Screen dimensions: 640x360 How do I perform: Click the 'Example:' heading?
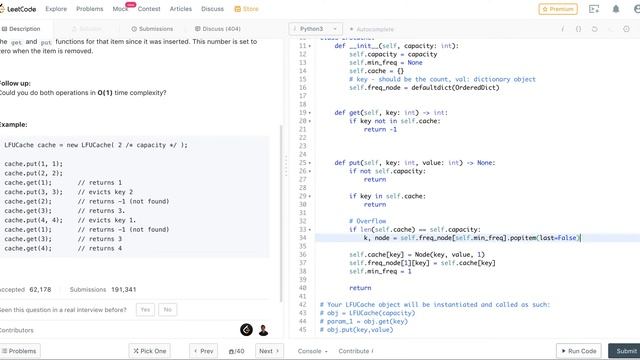coord(13,125)
